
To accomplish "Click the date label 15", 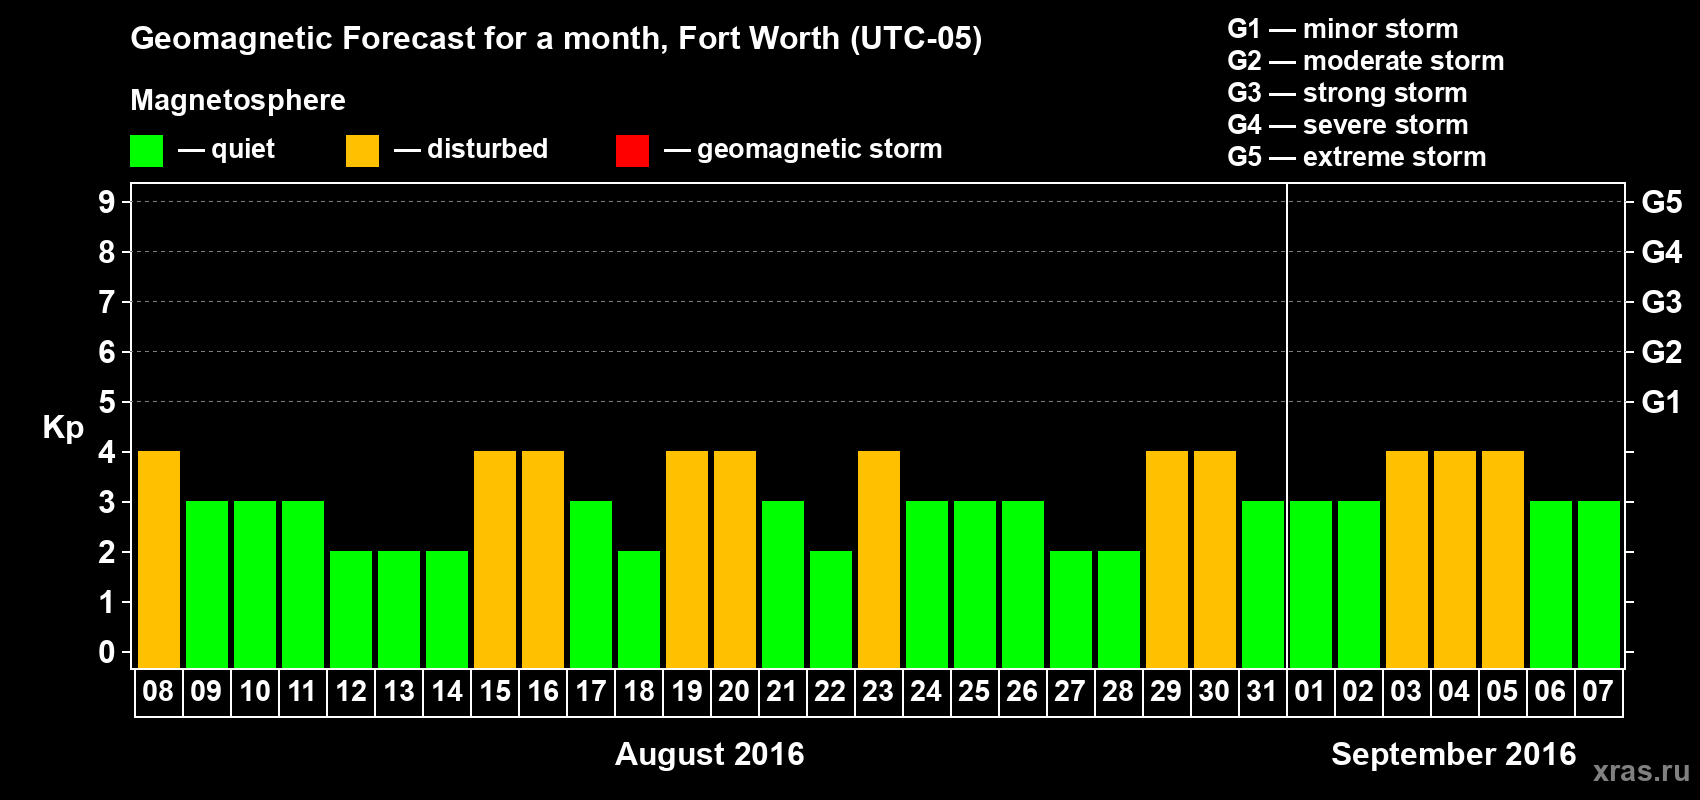I will point(495,692).
